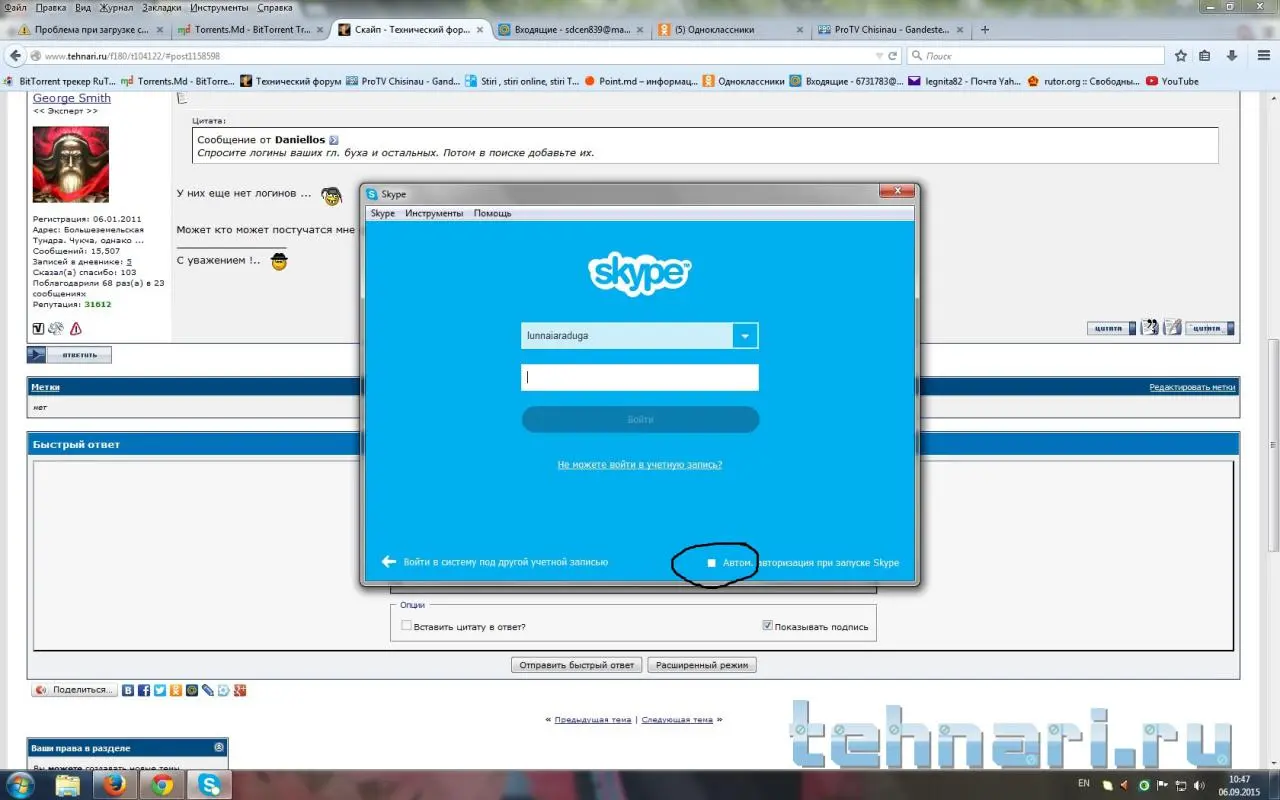The image size is (1280, 800).
Task: Reload the page with the refresh icon
Action: pos(893,56)
